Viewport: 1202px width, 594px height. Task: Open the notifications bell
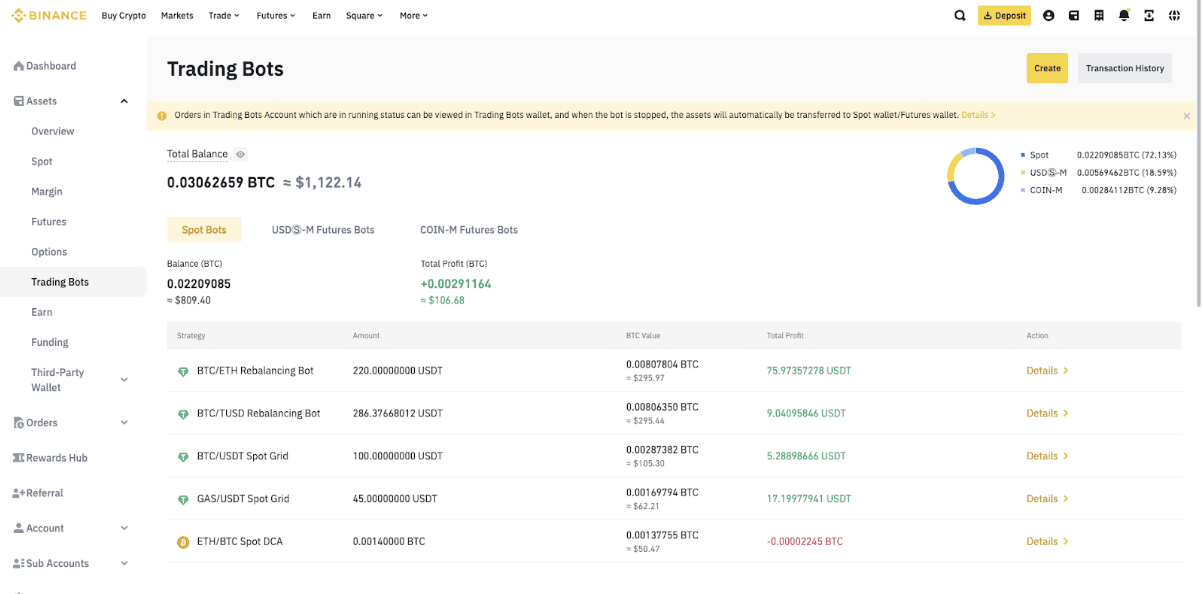click(1124, 16)
